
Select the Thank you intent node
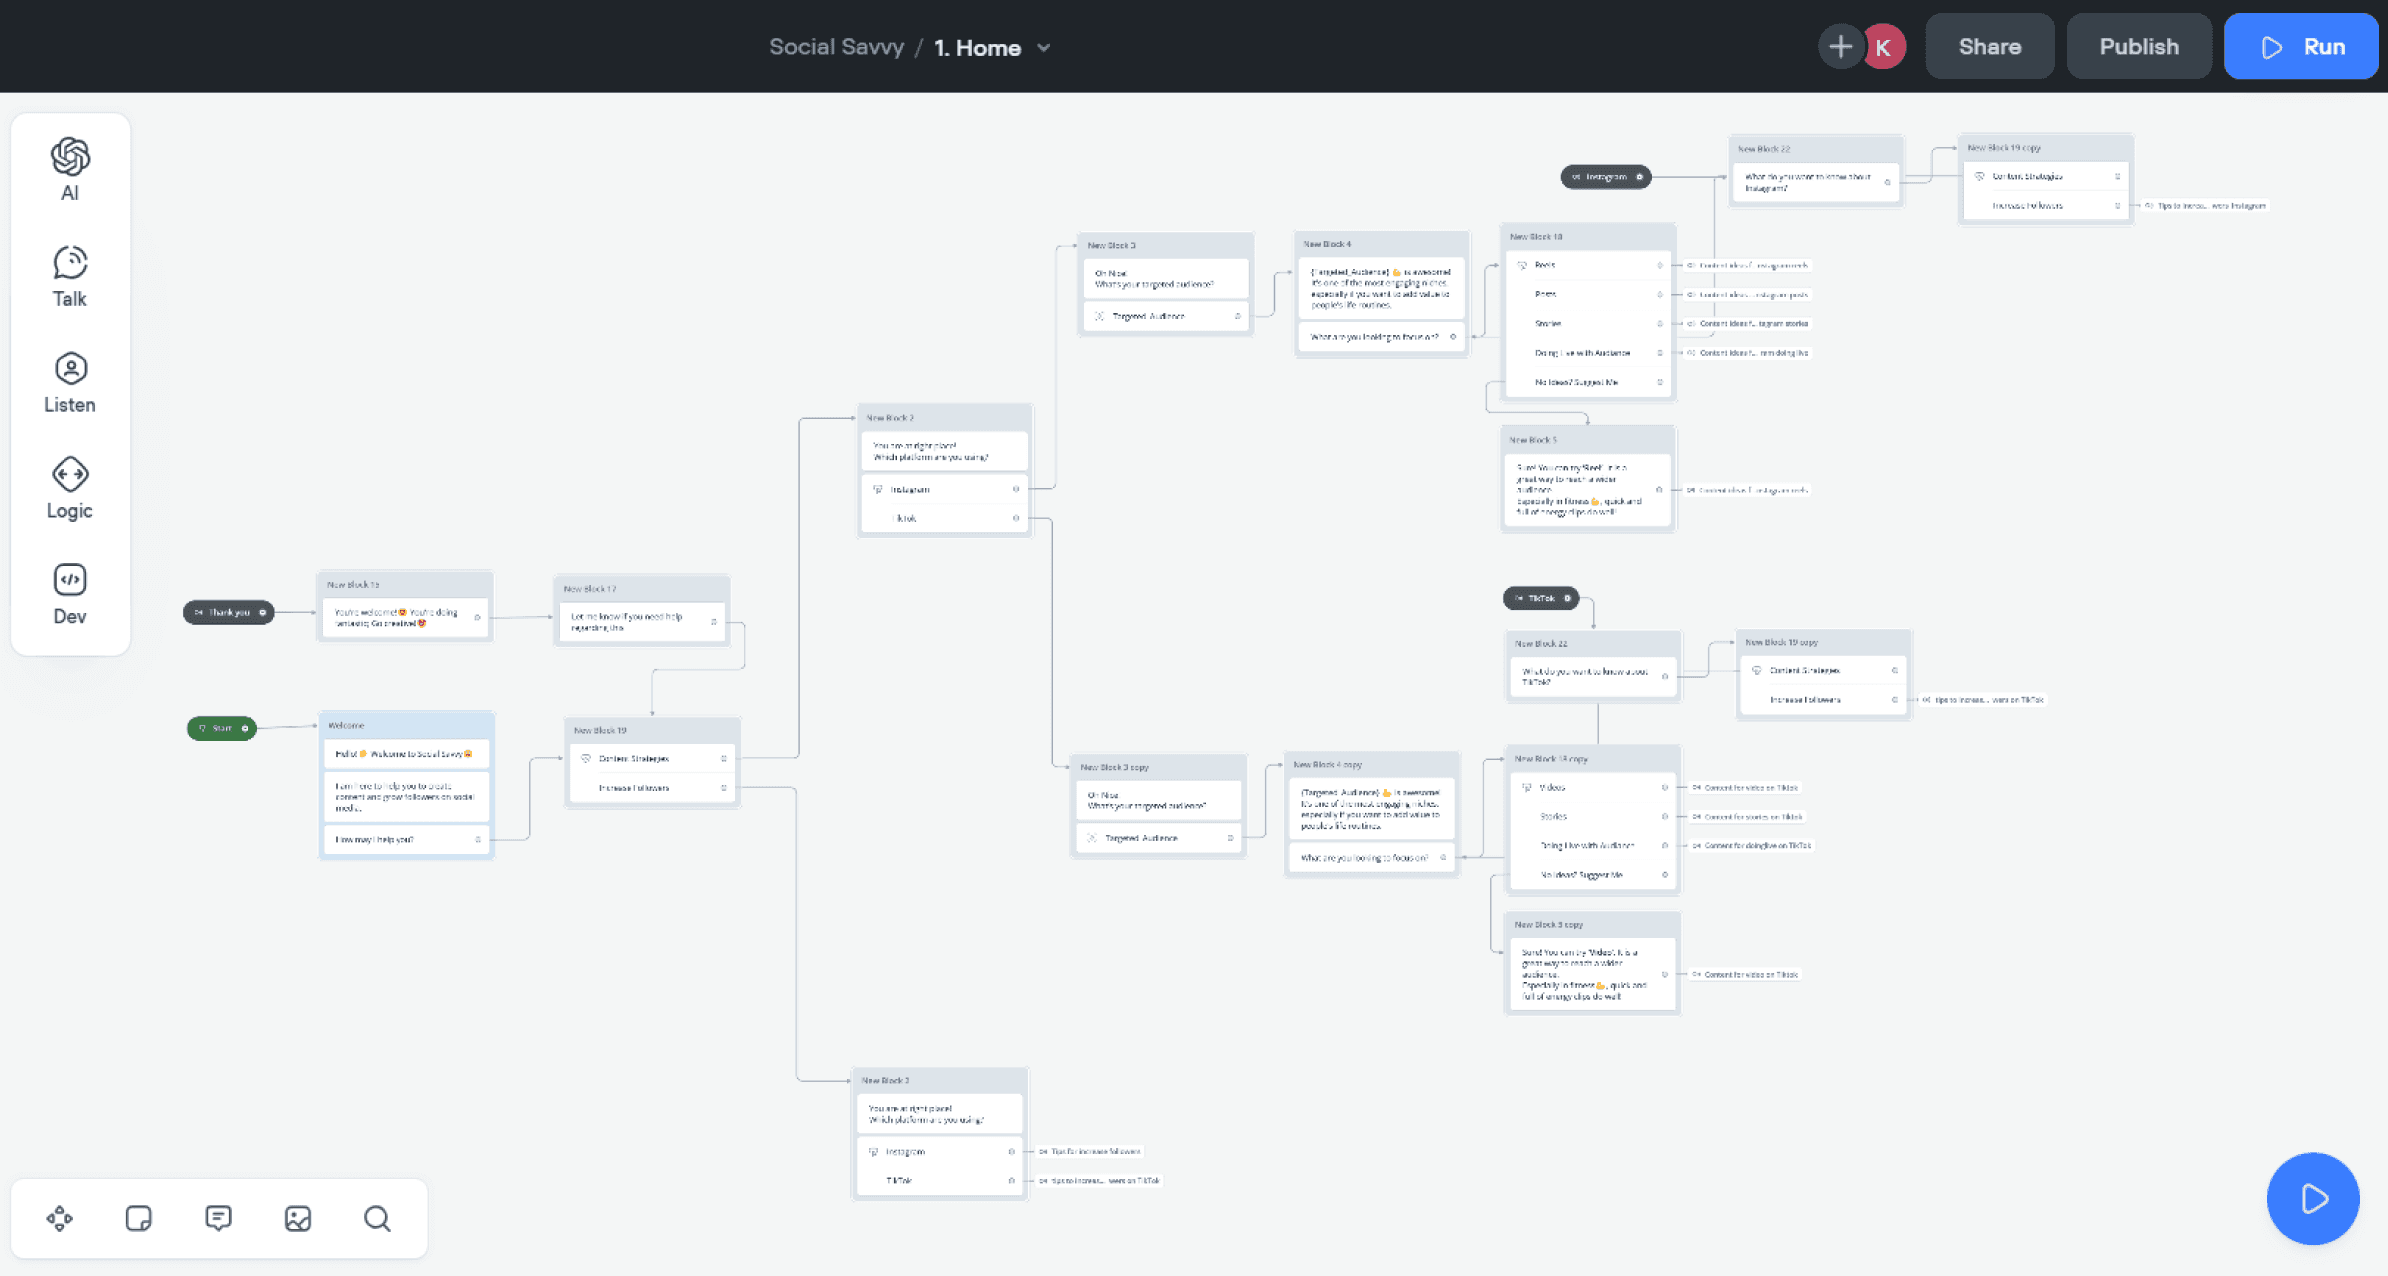click(x=229, y=612)
